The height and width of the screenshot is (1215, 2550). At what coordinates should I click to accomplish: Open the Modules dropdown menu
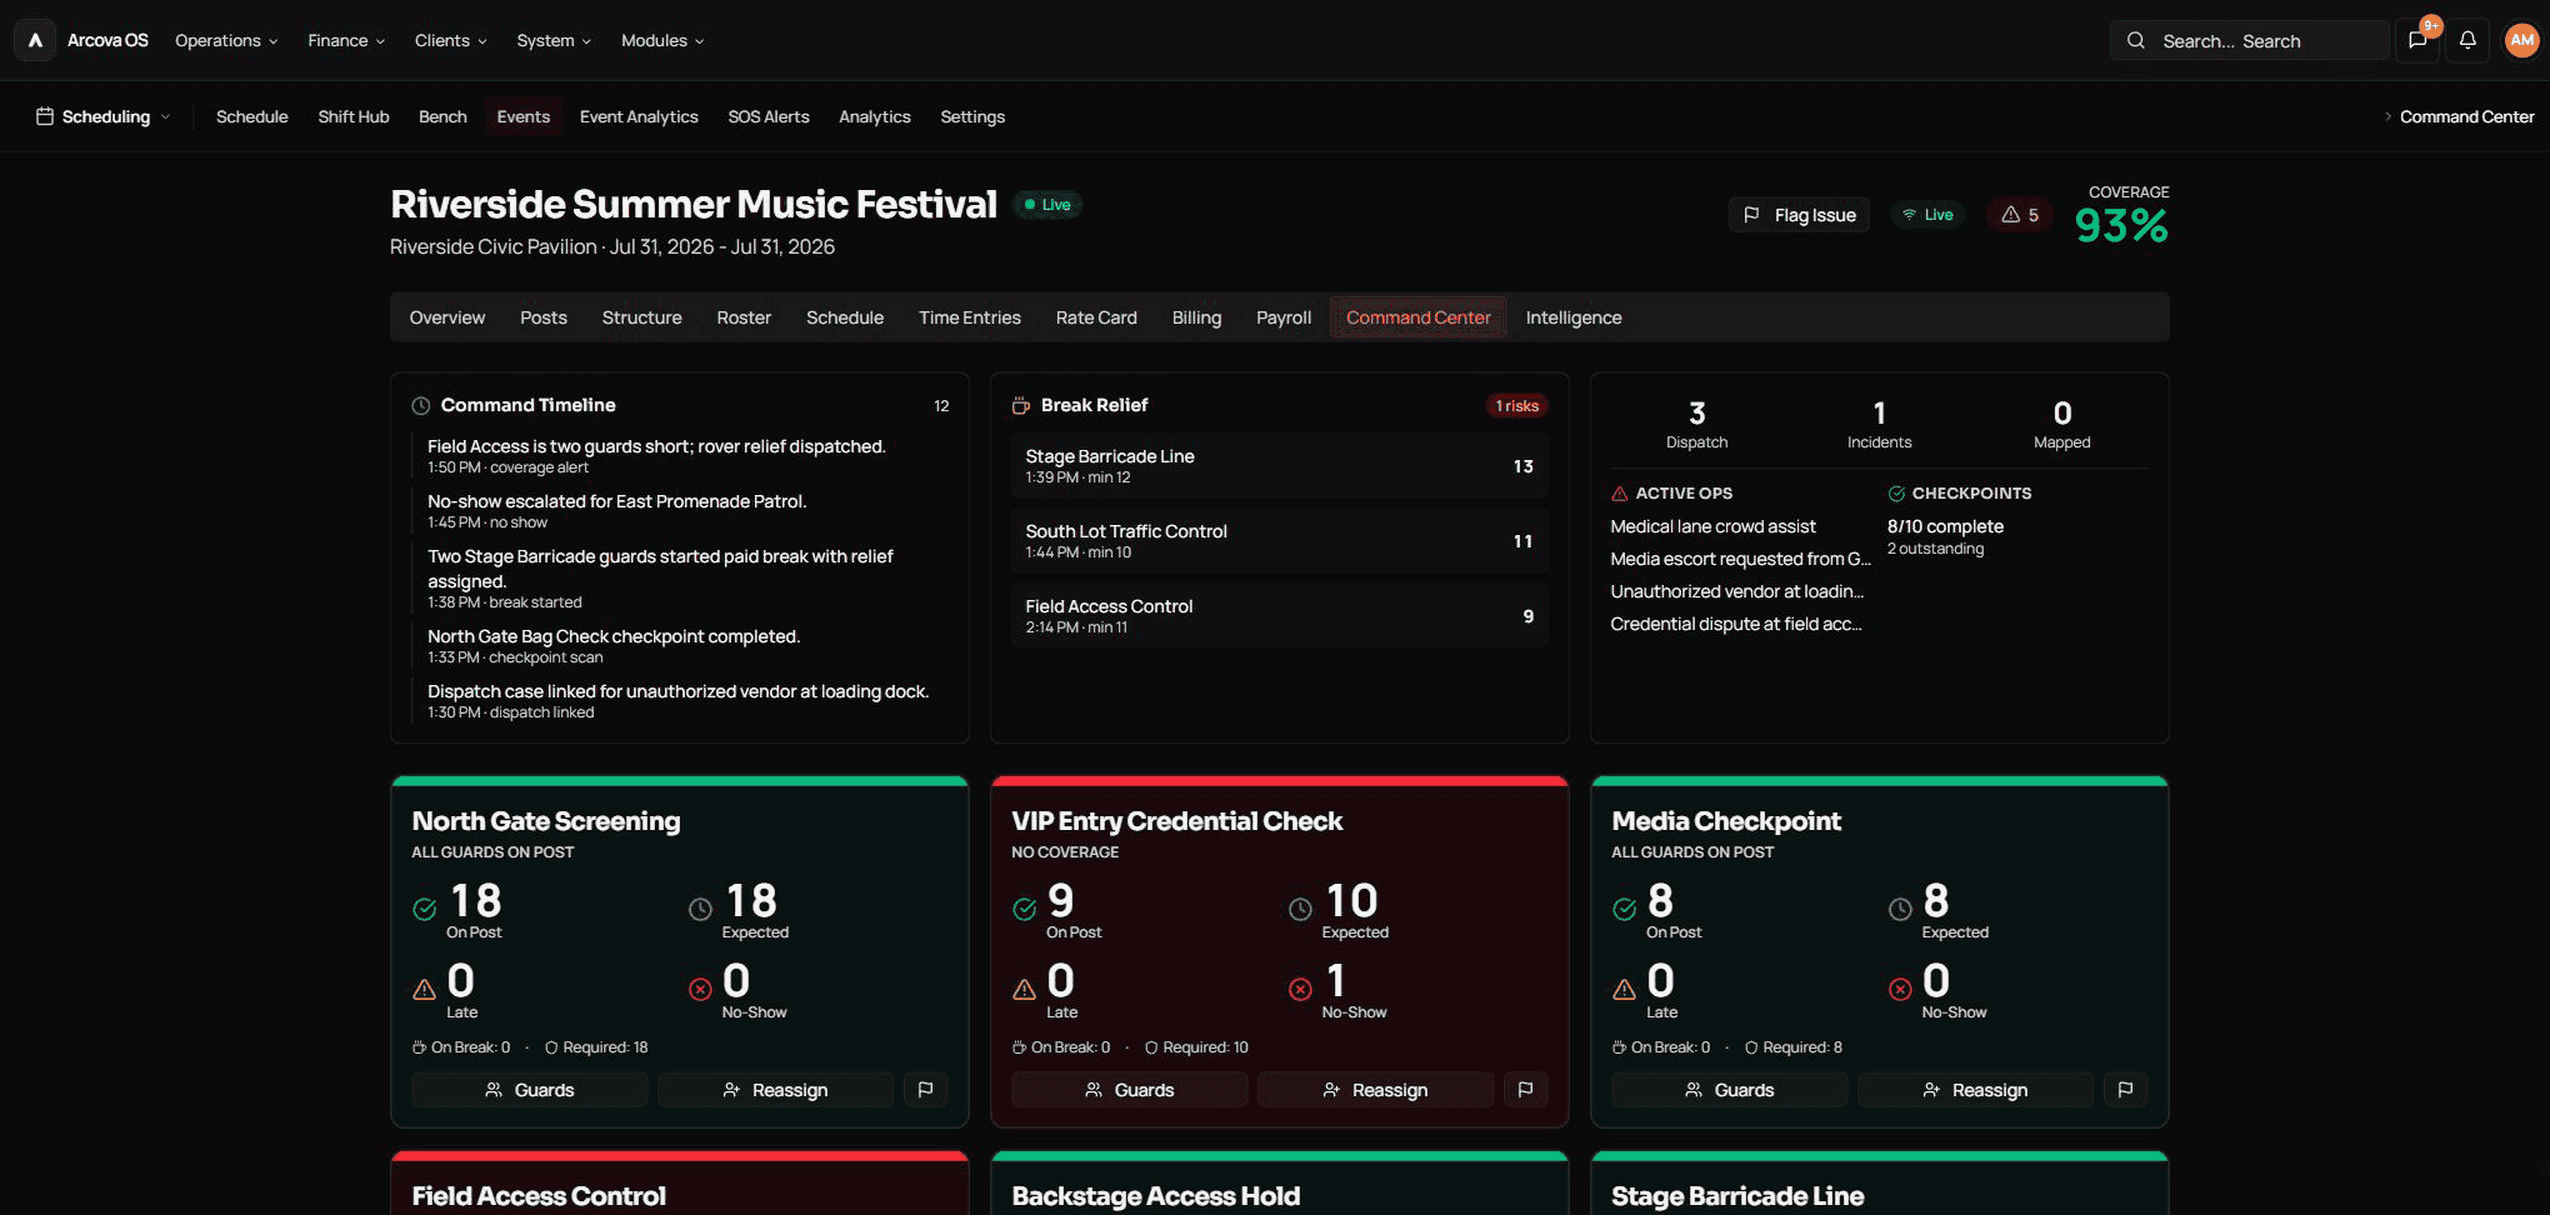coord(662,40)
